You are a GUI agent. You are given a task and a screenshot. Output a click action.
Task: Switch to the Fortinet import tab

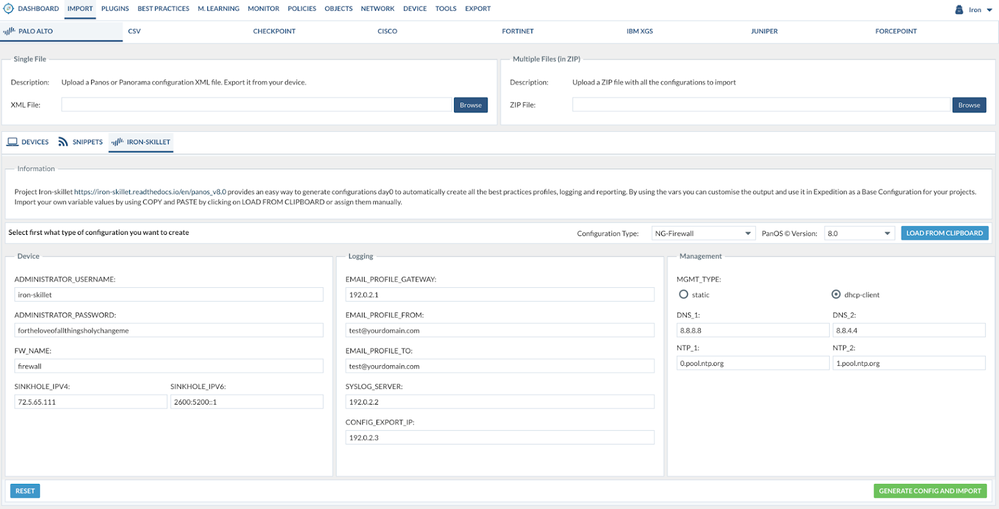(x=519, y=31)
